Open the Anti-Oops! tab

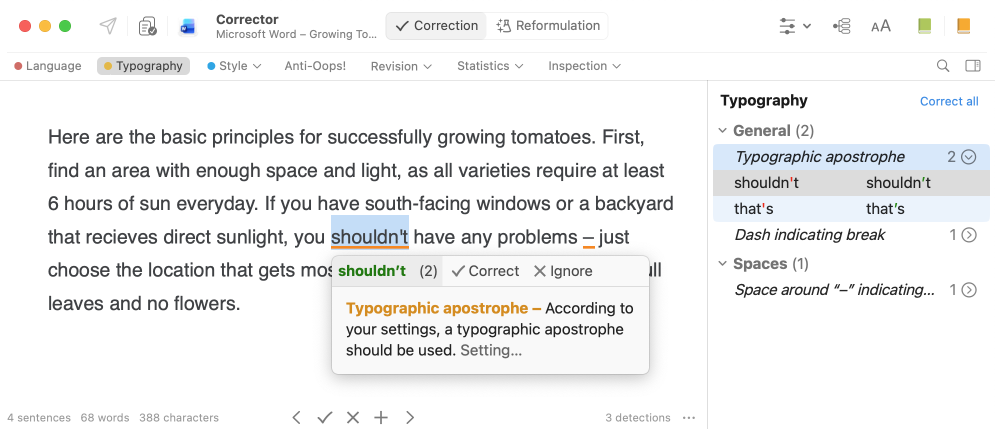(315, 66)
